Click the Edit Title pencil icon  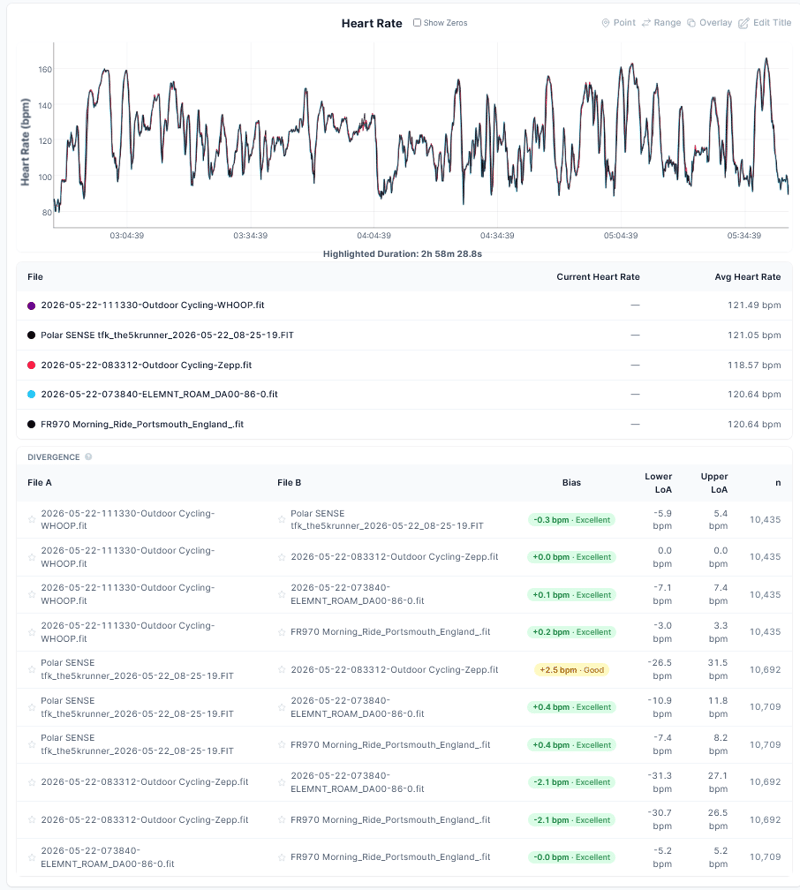click(x=743, y=23)
